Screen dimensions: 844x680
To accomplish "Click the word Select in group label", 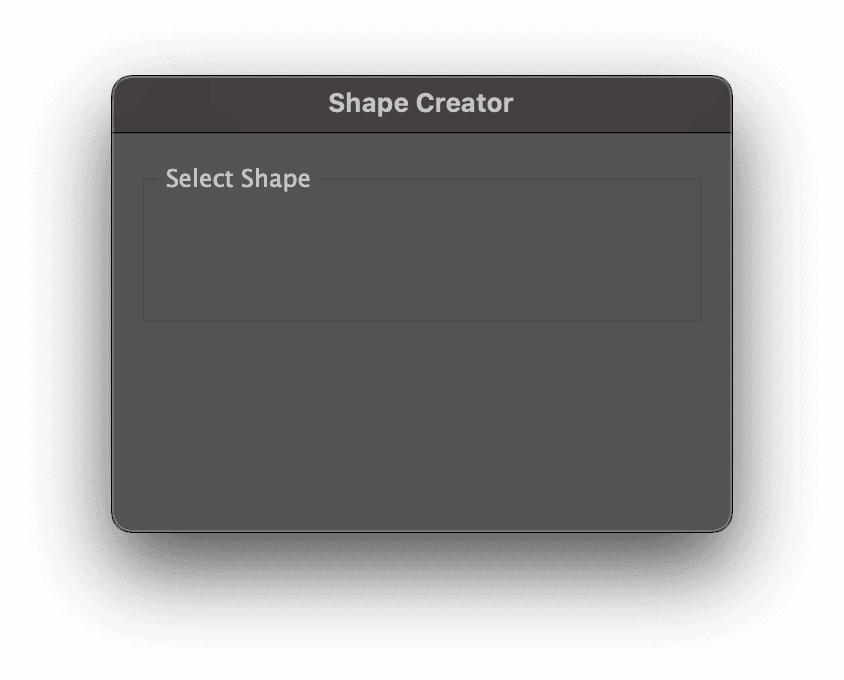I will coord(200,178).
